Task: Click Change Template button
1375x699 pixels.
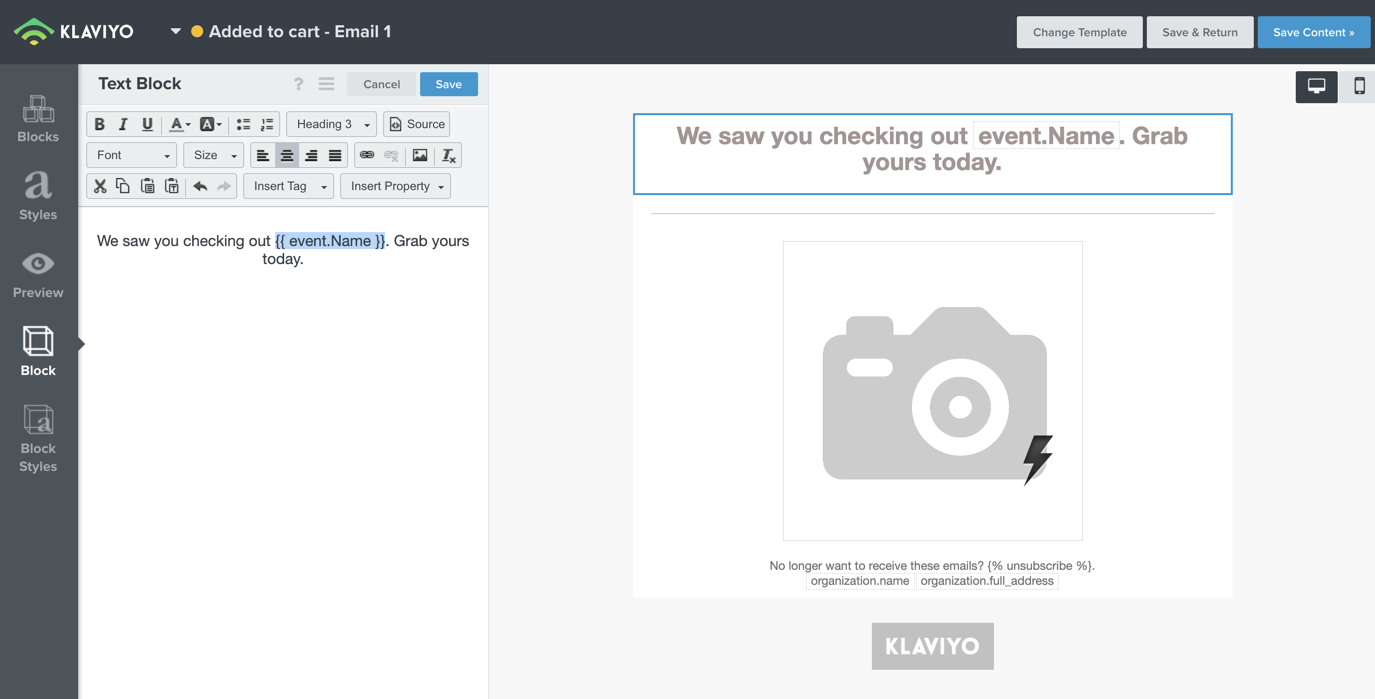Action: click(1080, 32)
